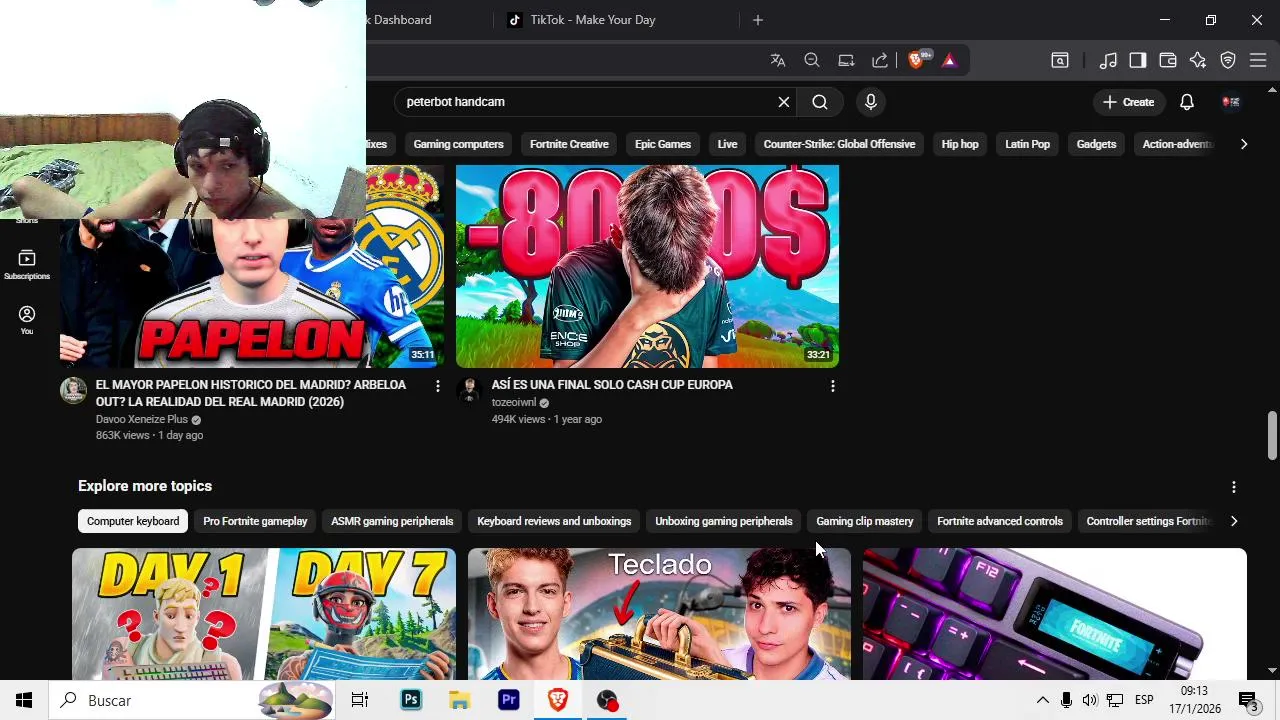1280x720 pixels.
Task: Select the Pro Fortnite gameplay topic chip
Action: click(x=255, y=521)
